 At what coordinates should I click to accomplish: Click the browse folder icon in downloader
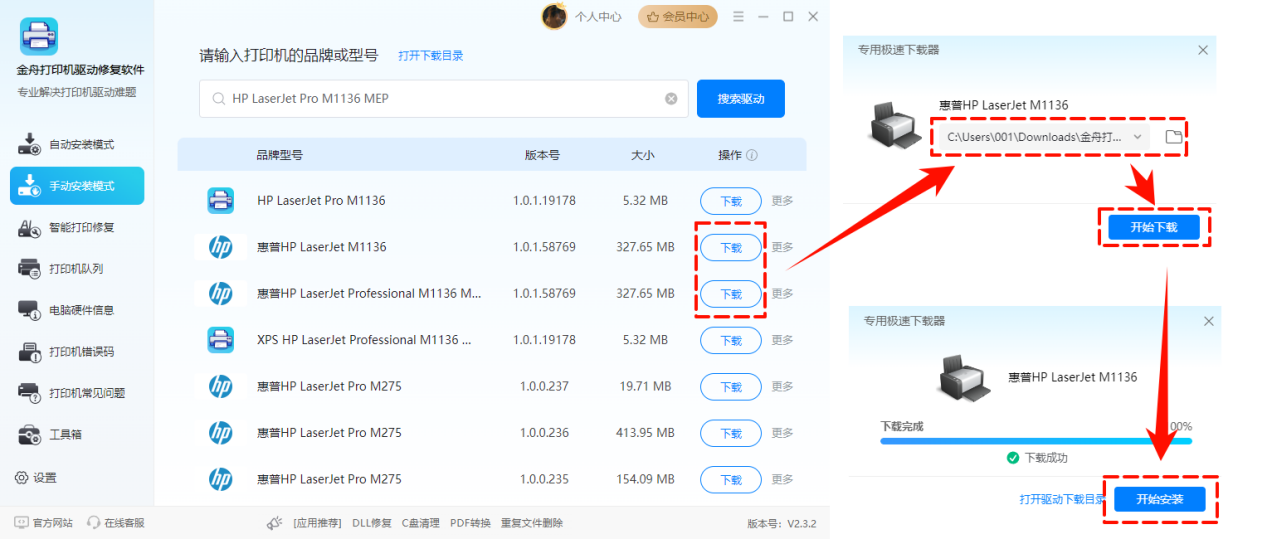[1174, 137]
